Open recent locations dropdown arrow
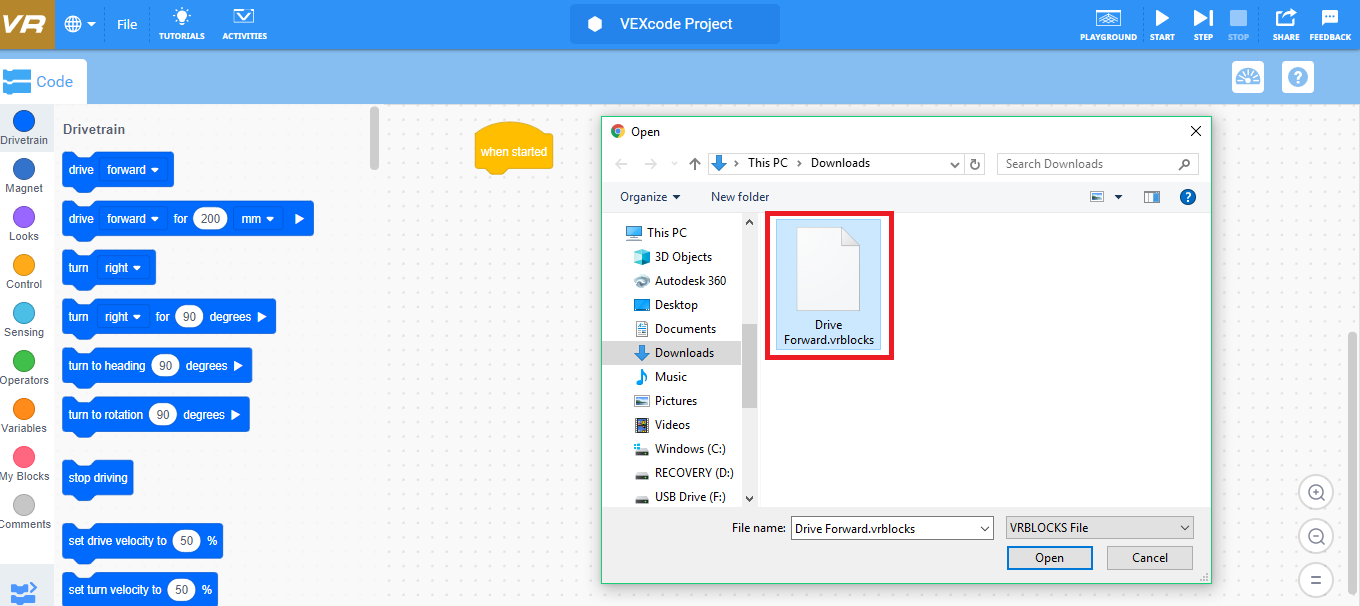The width and height of the screenshot is (1360, 606). click(x=673, y=164)
